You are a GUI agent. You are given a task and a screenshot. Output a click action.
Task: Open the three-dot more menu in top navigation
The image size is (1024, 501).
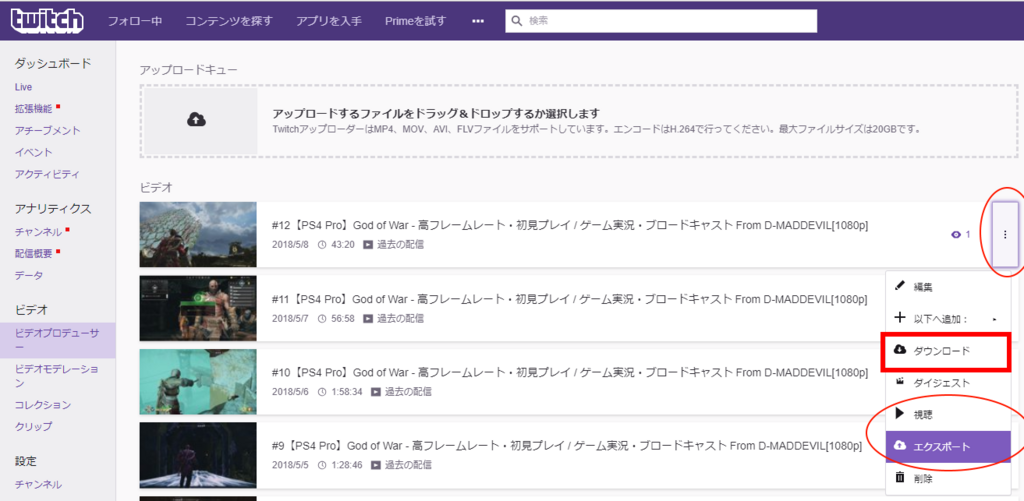[478, 21]
